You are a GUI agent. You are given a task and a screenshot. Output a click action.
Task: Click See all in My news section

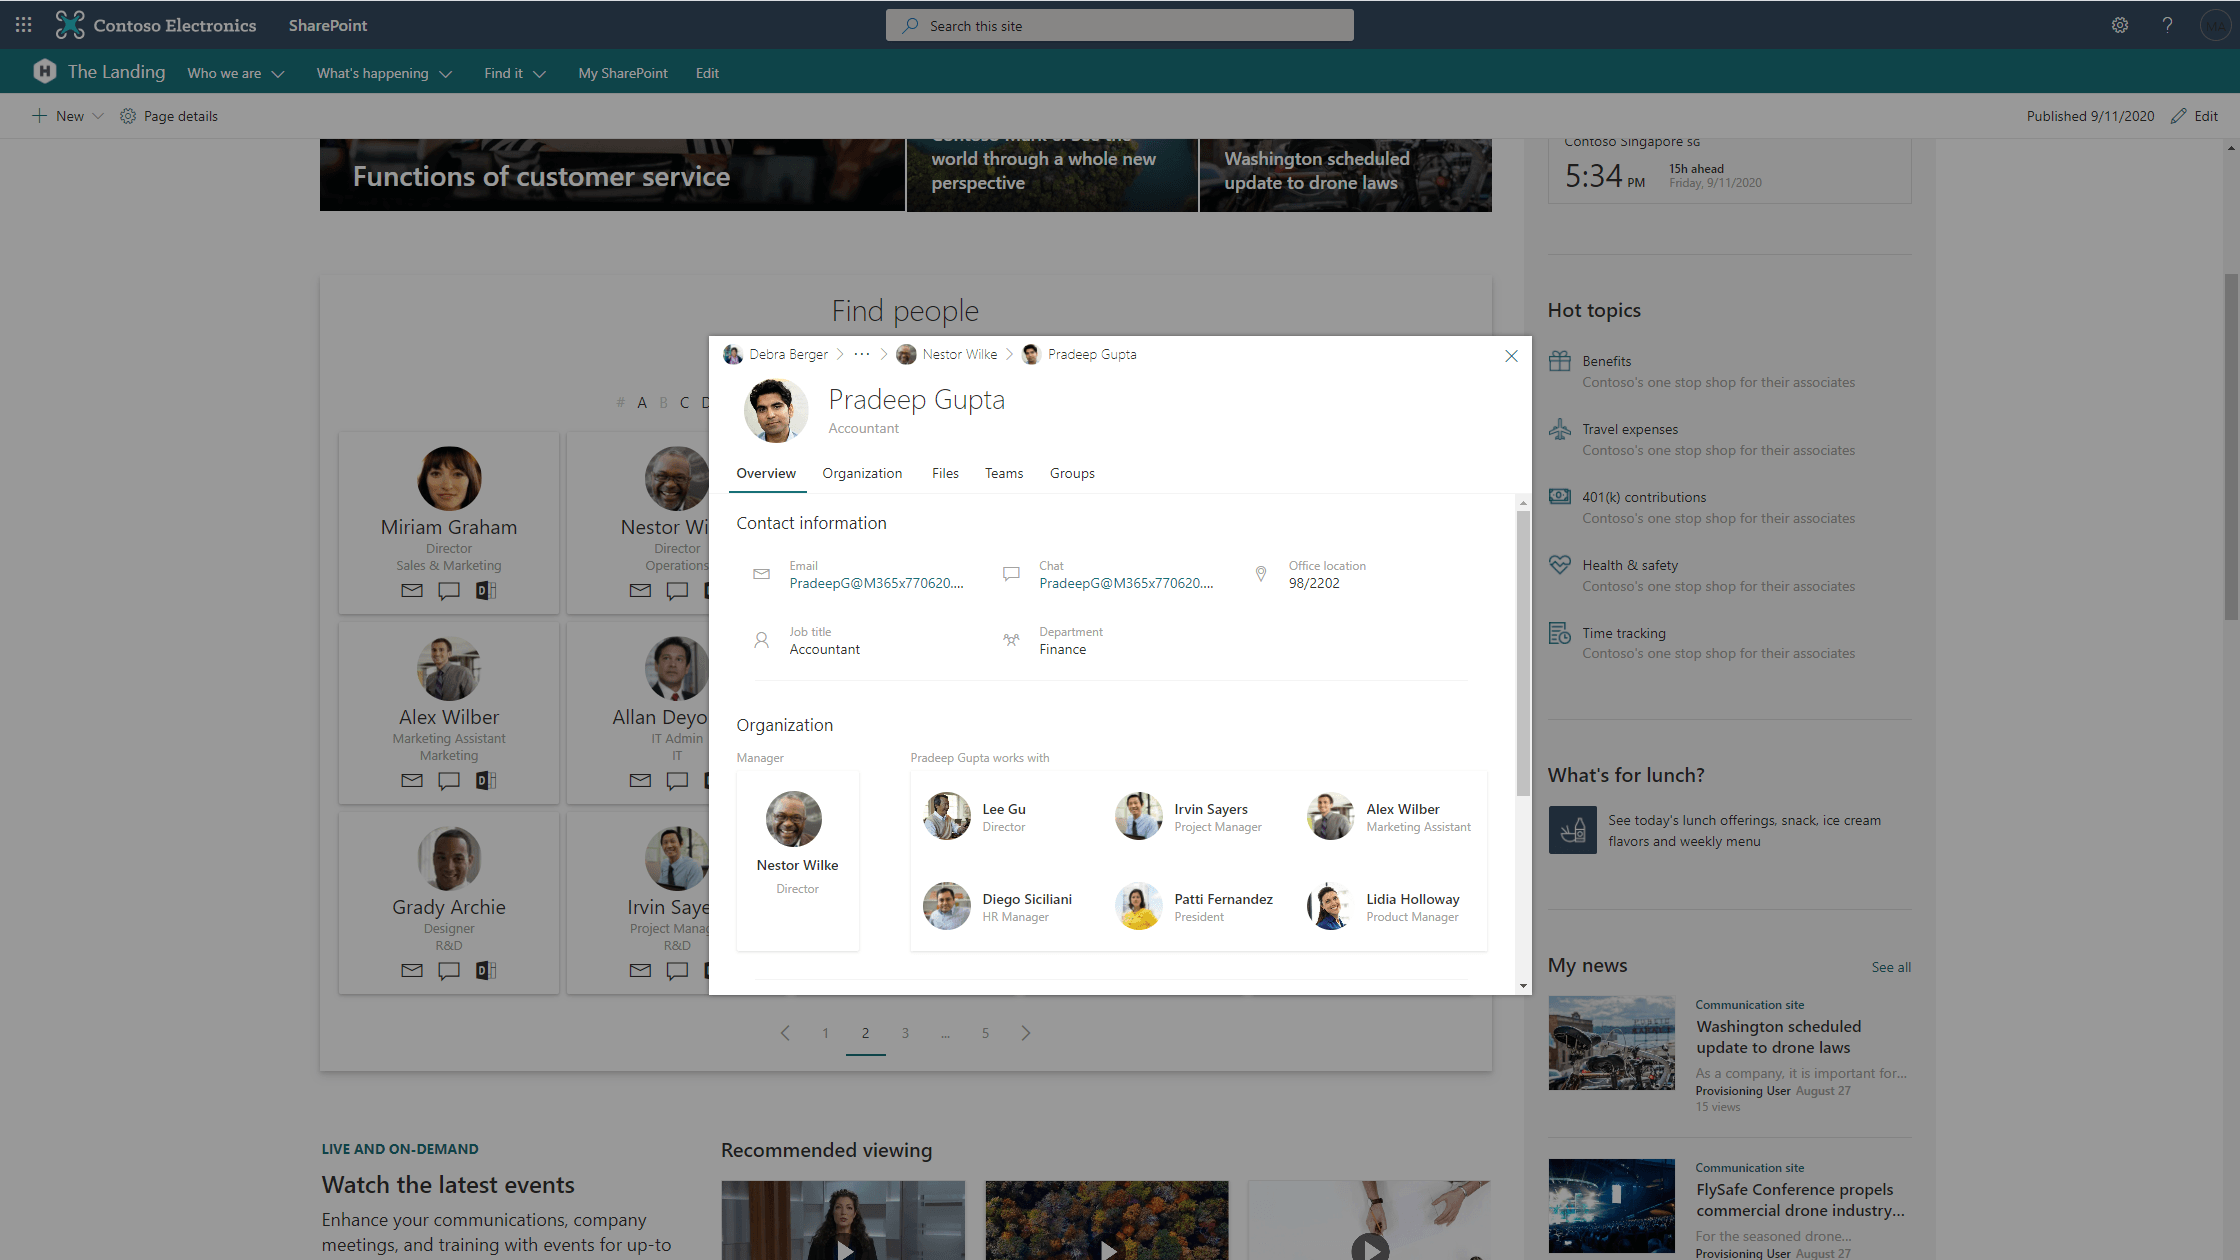pos(1890,967)
